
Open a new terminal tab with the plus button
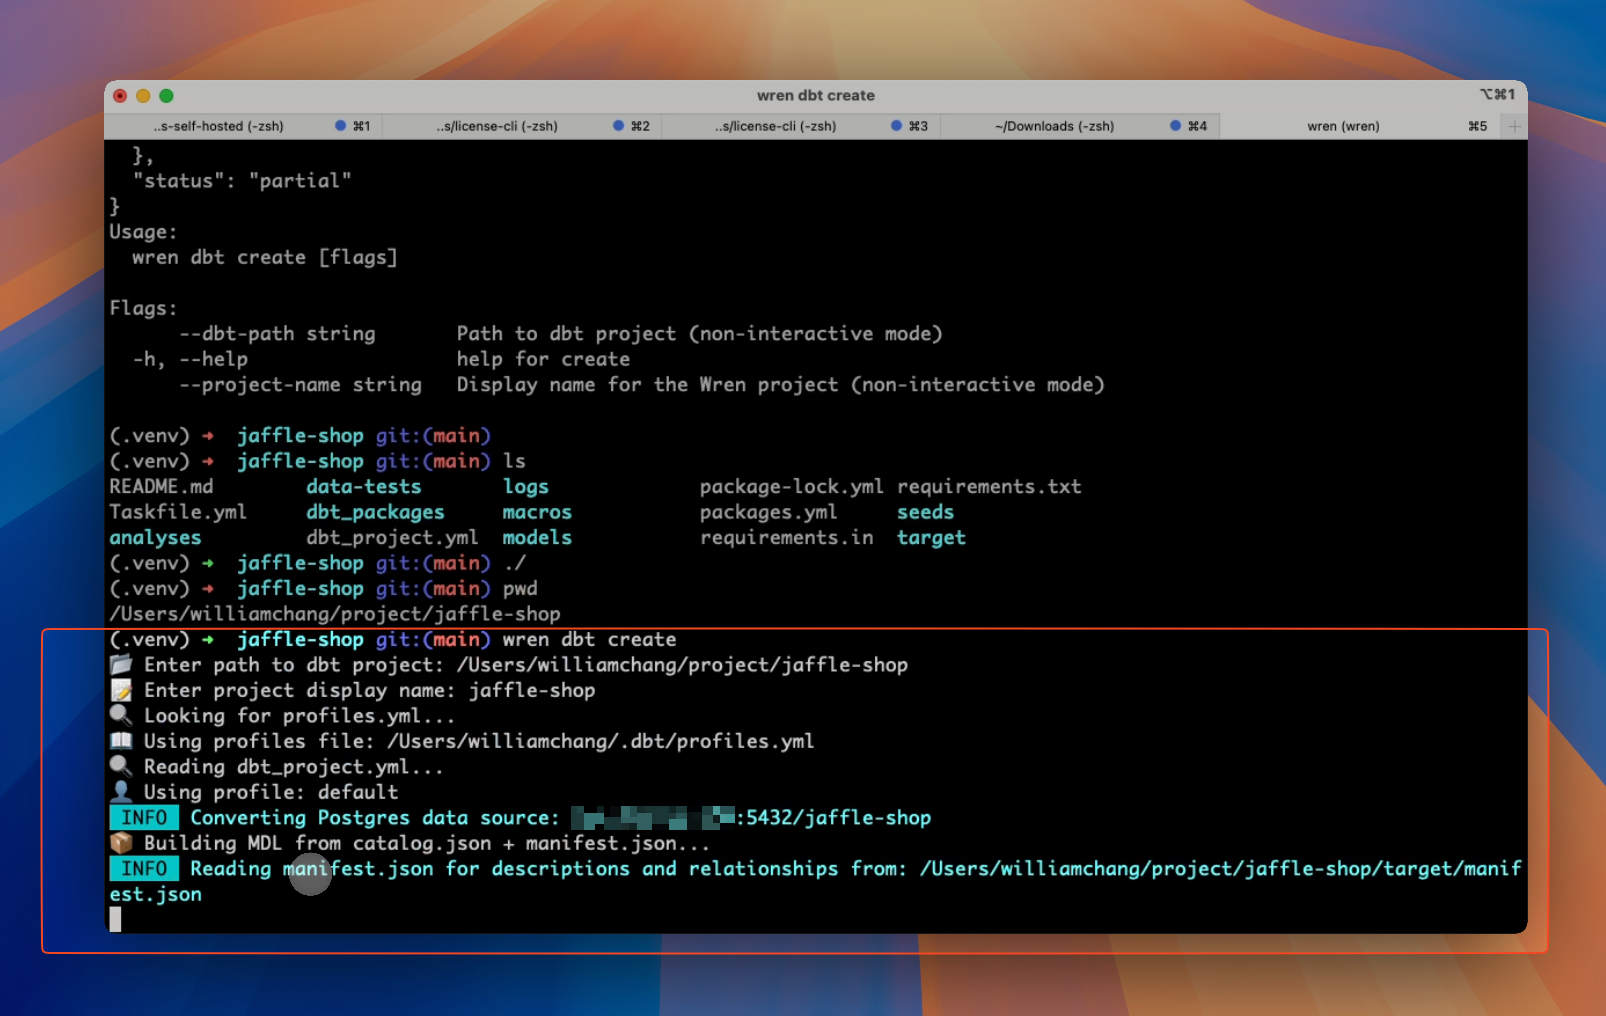coord(1513,126)
